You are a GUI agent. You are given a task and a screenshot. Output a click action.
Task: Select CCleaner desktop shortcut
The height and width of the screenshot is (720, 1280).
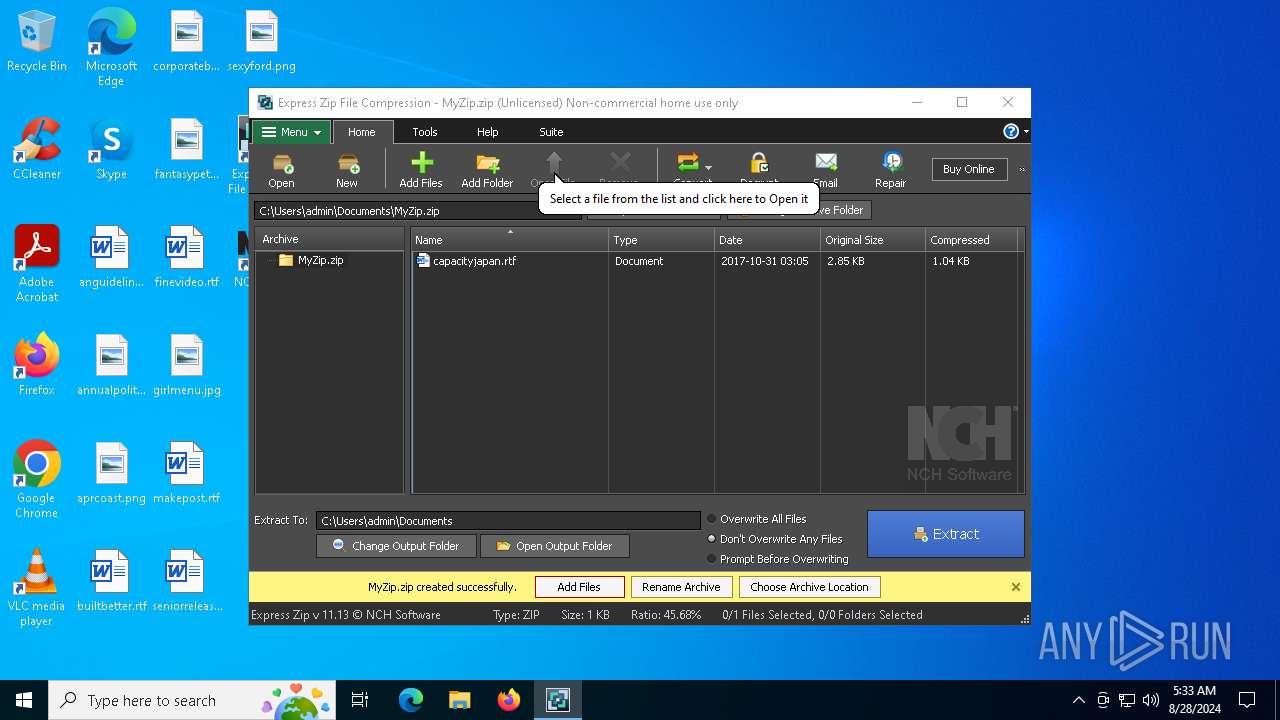37,150
